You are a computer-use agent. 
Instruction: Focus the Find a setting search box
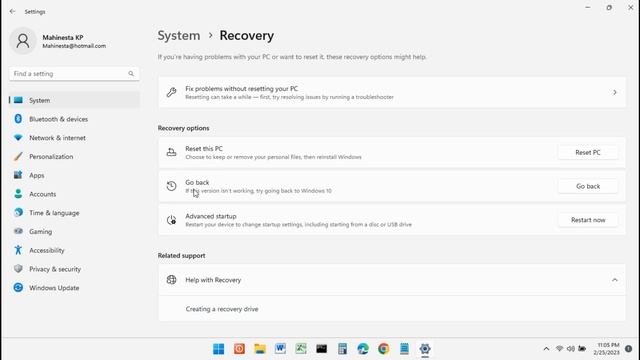click(x=74, y=73)
